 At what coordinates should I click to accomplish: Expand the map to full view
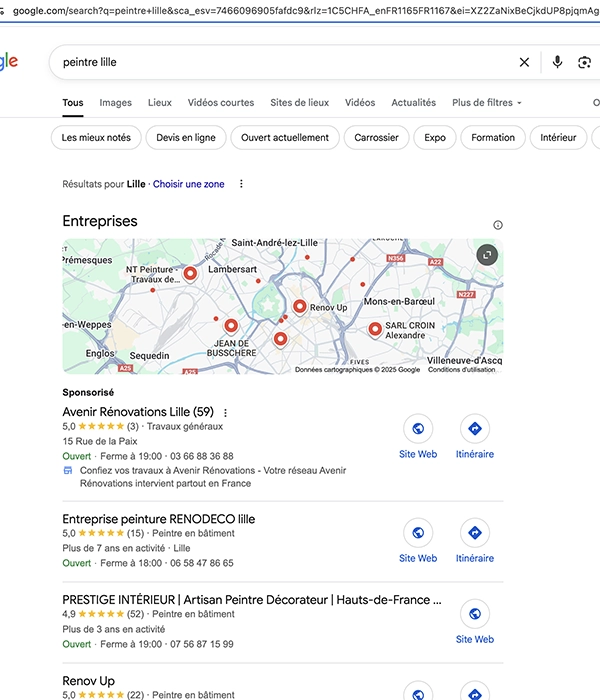pyautogui.click(x=487, y=255)
